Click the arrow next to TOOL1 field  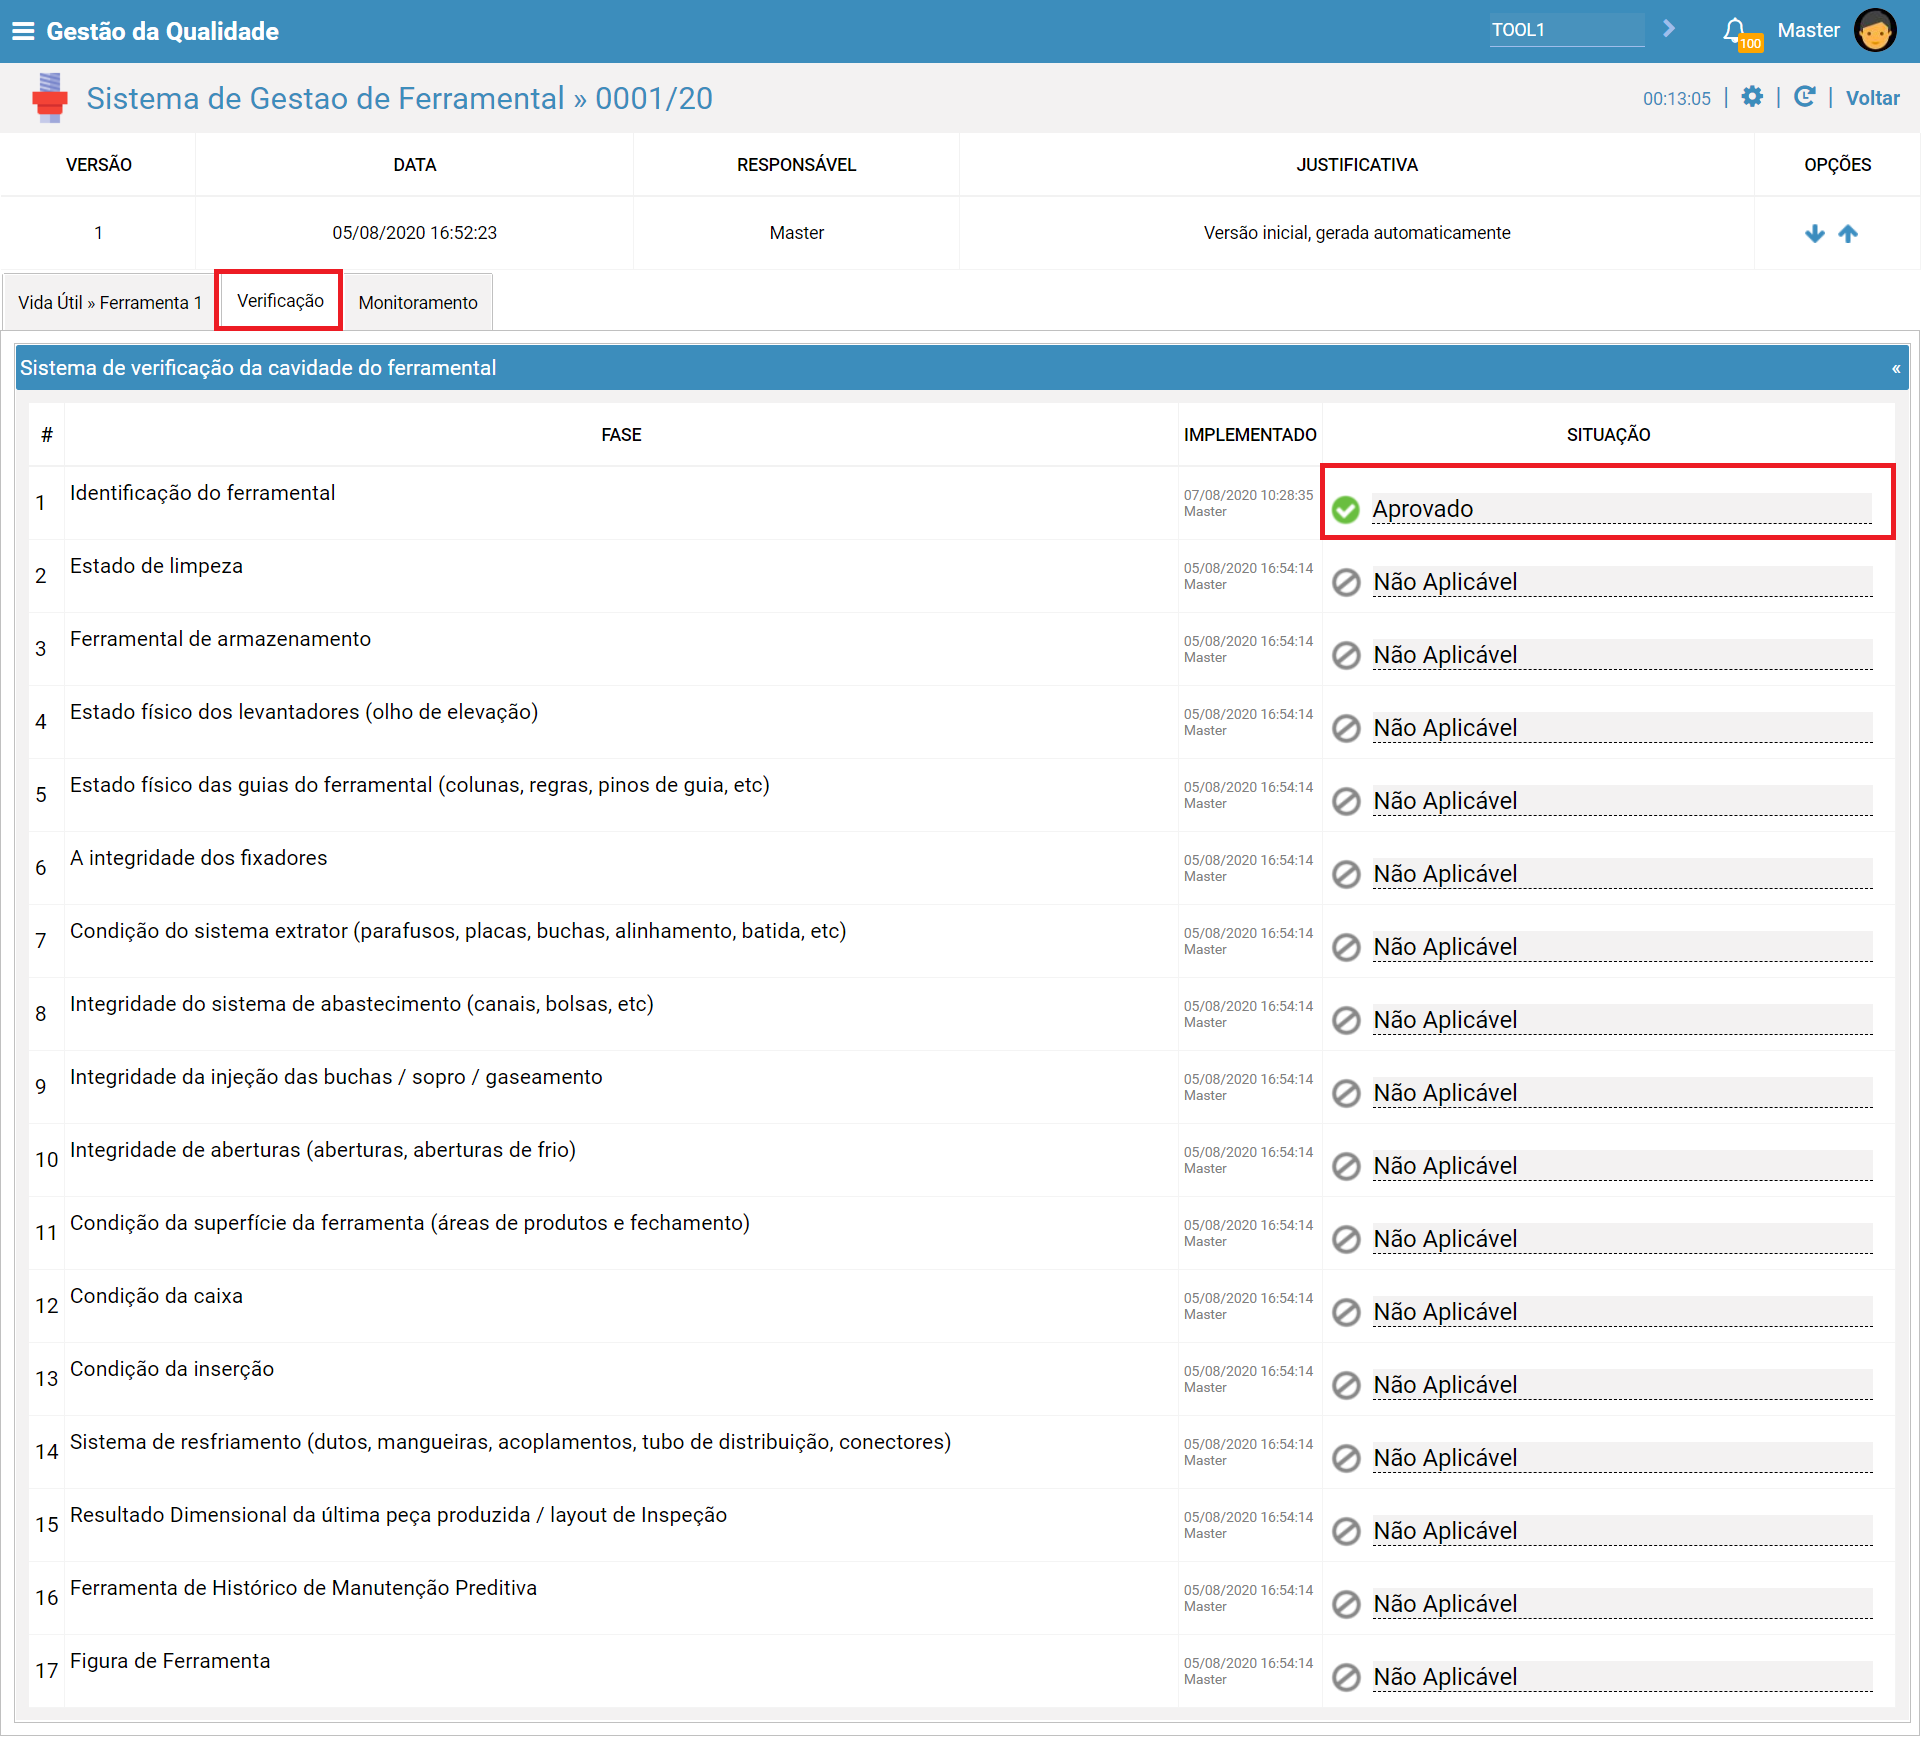pyautogui.click(x=1668, y=29)
